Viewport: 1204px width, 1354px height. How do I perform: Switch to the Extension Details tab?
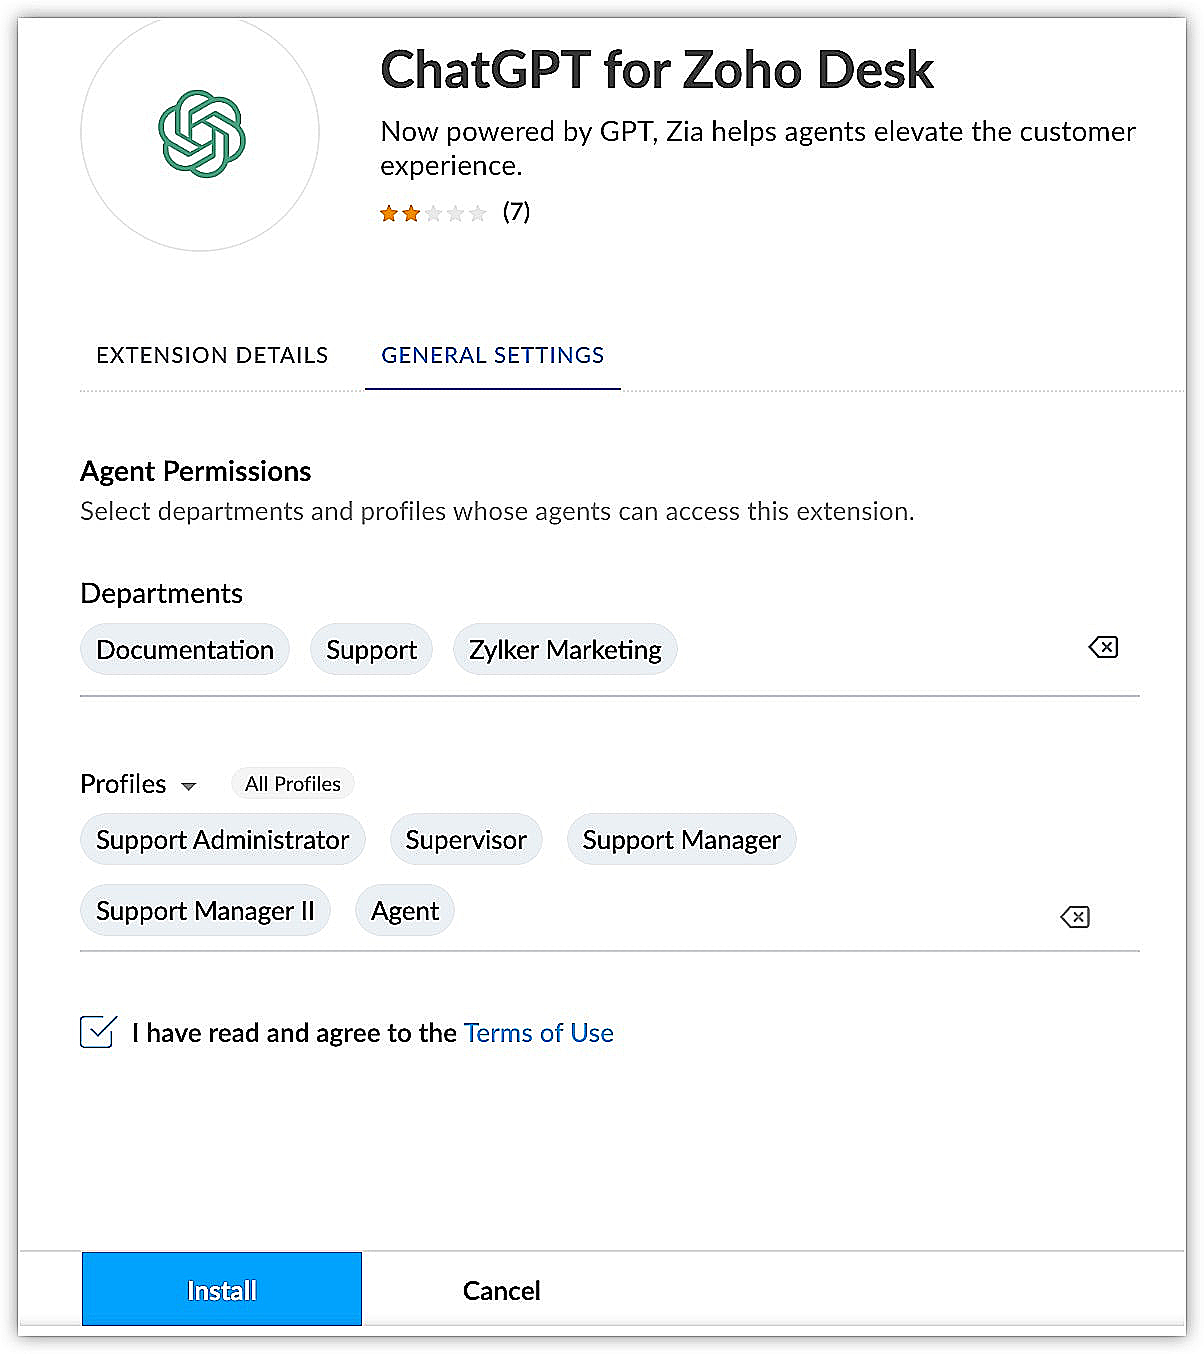click(x=212, y=355)
